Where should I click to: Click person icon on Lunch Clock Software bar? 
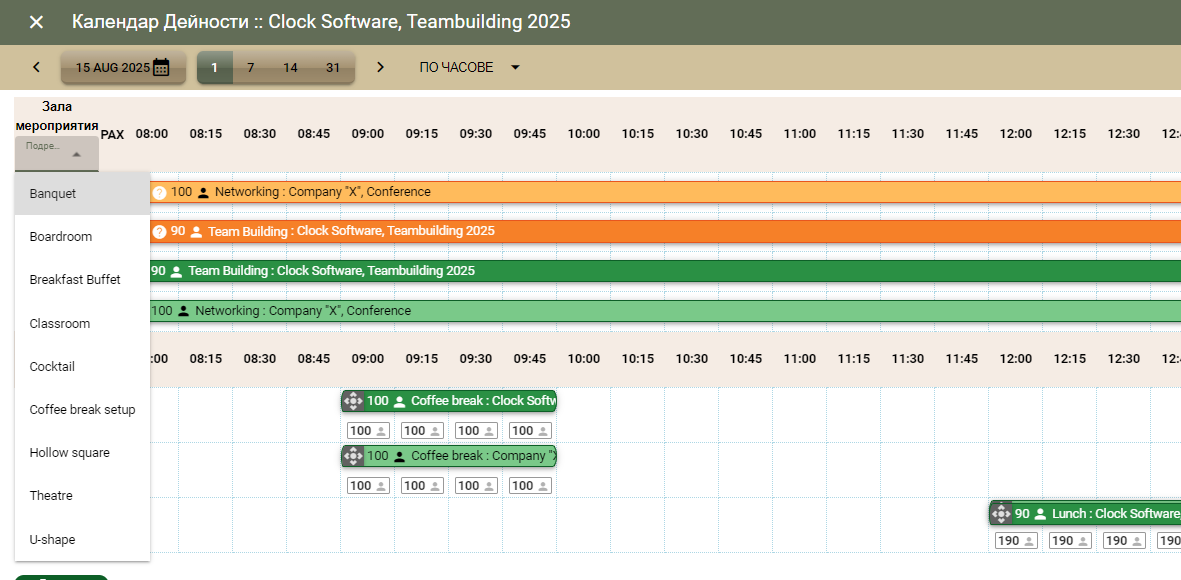tap(1040, 514)
